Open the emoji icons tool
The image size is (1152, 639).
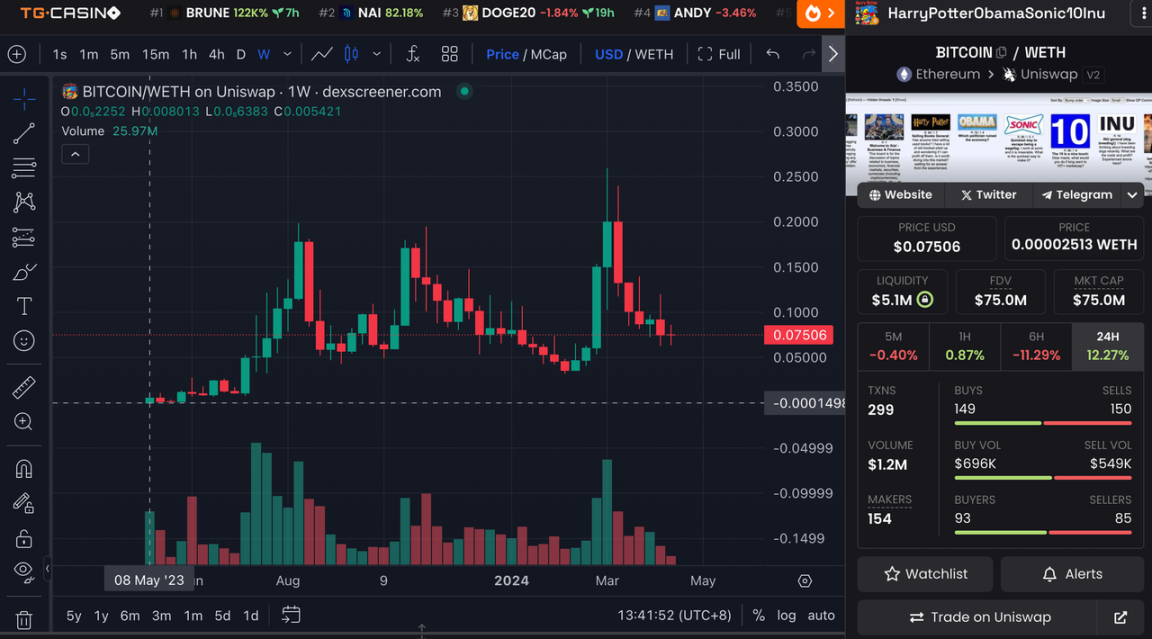[24, 341]
